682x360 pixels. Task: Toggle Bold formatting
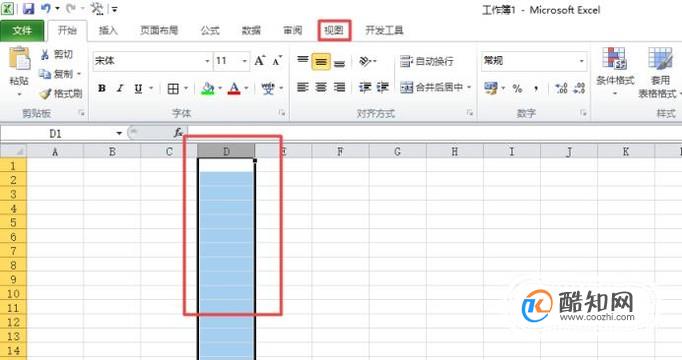pos(102,88)
